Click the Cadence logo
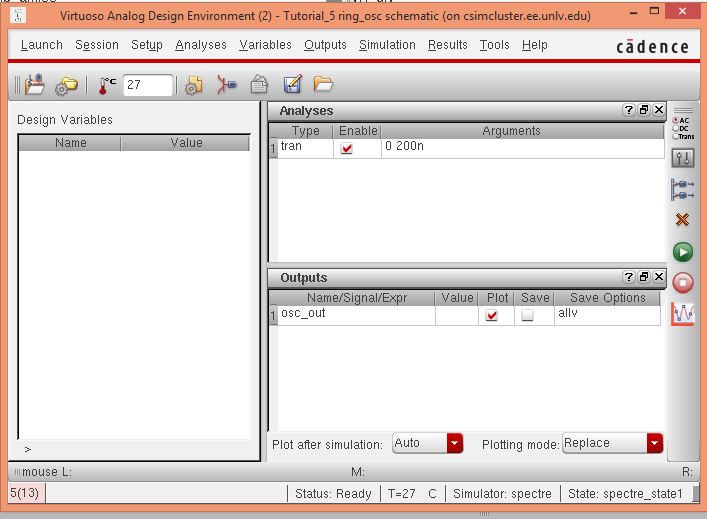 pyautogui.click(x=652, y=46)
